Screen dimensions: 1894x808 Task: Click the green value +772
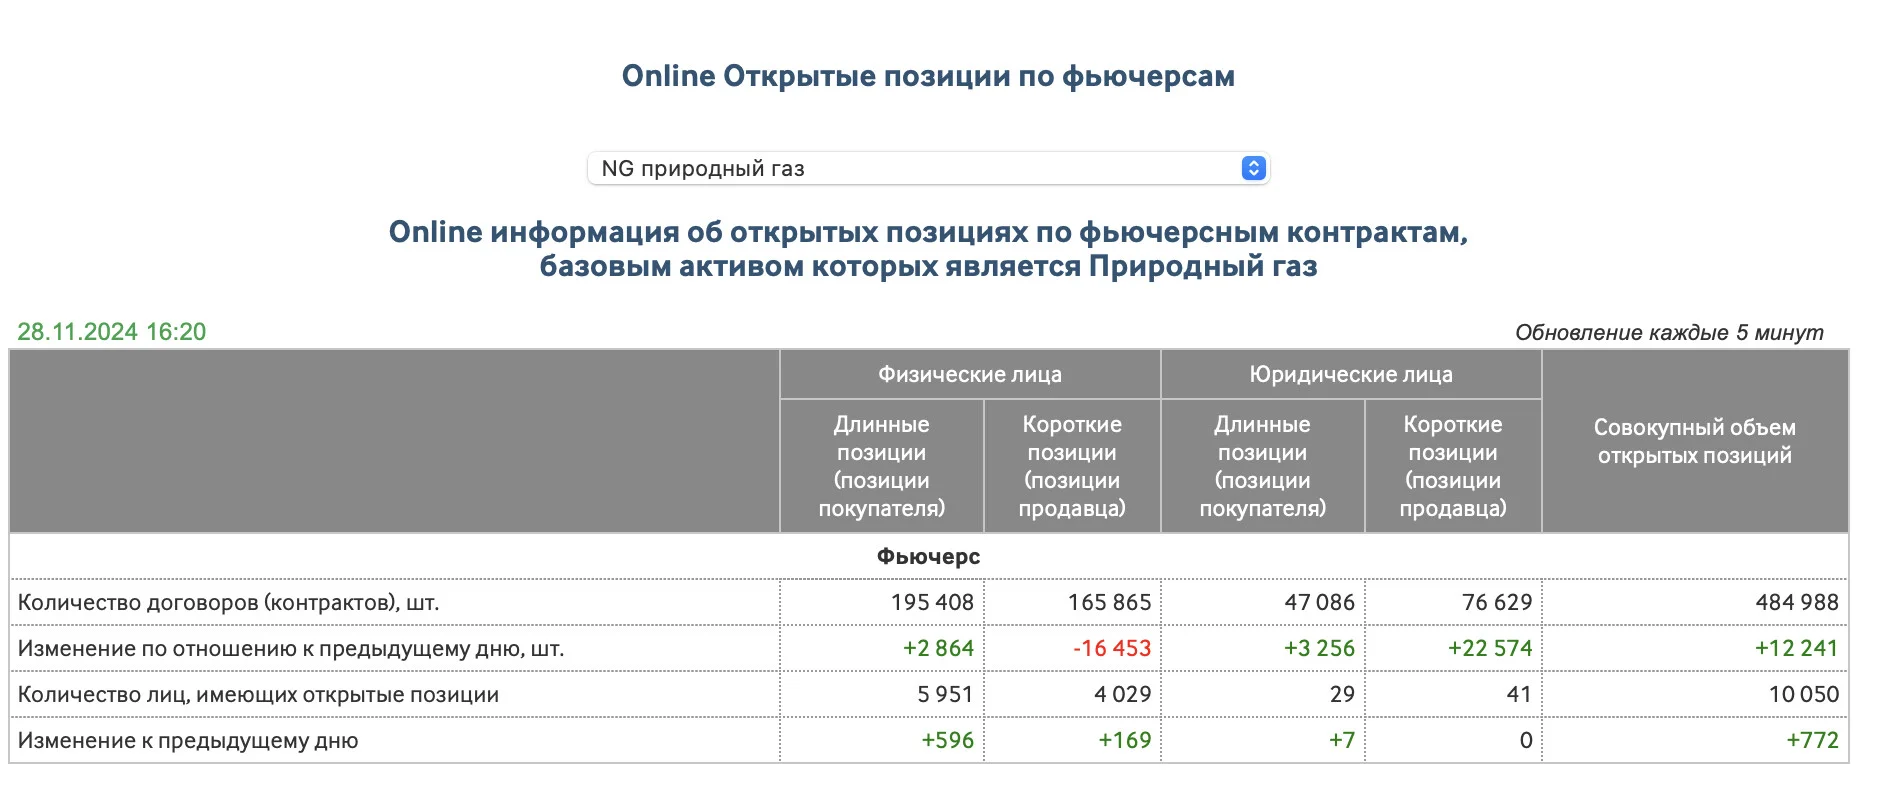(1813, 741)
